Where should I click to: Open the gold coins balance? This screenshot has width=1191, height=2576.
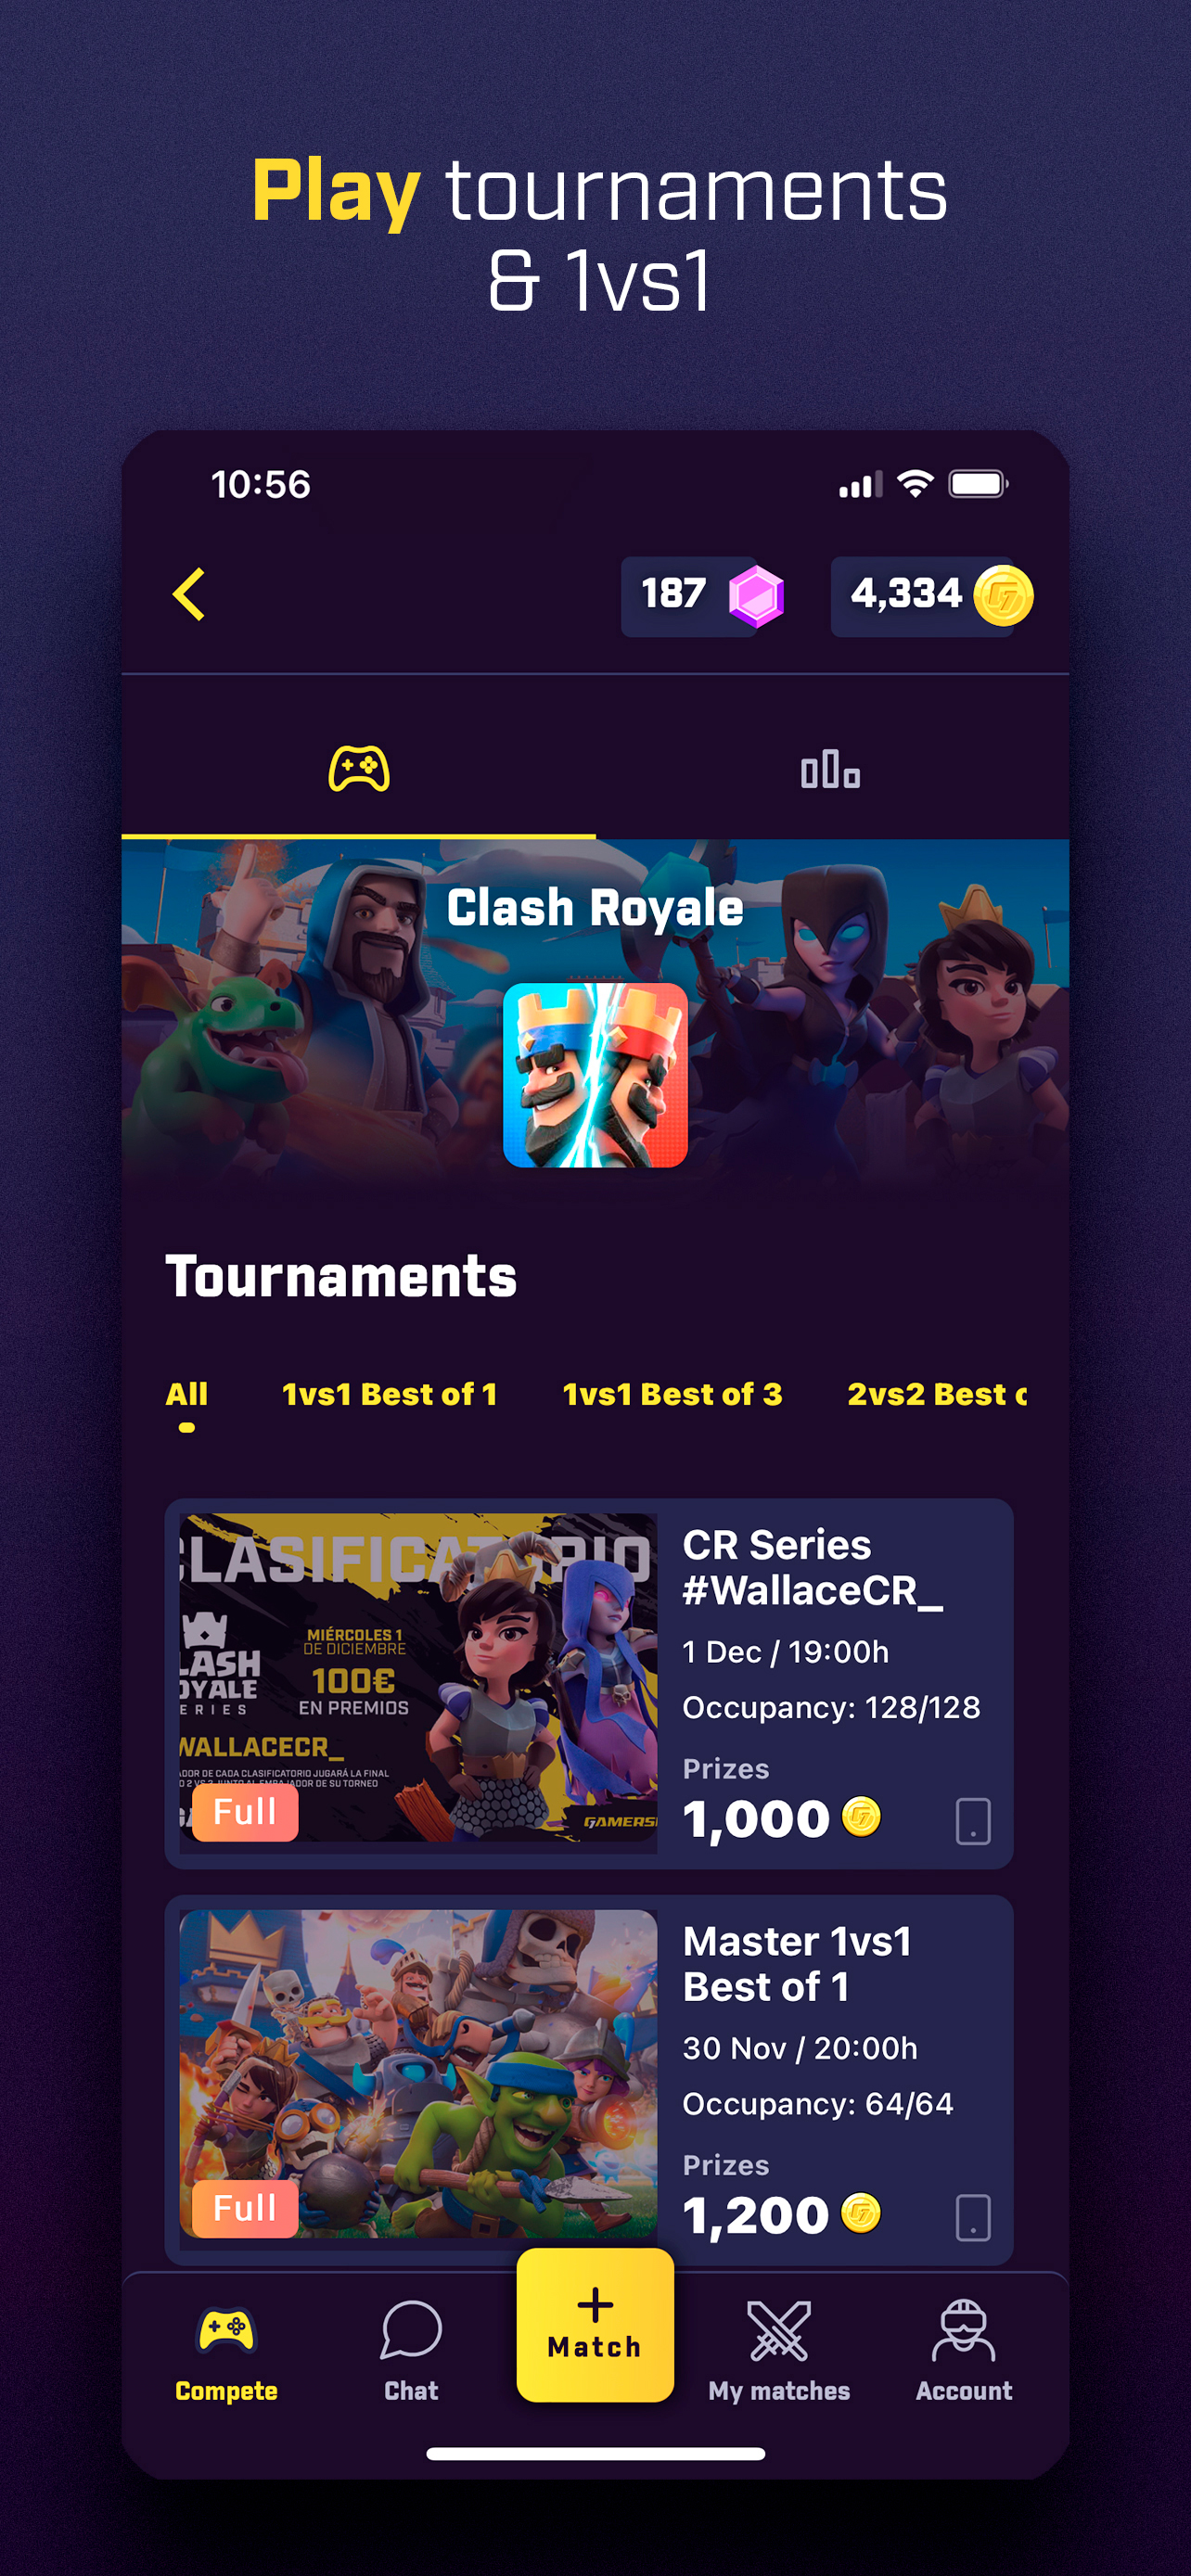click(x=932, y=596)
